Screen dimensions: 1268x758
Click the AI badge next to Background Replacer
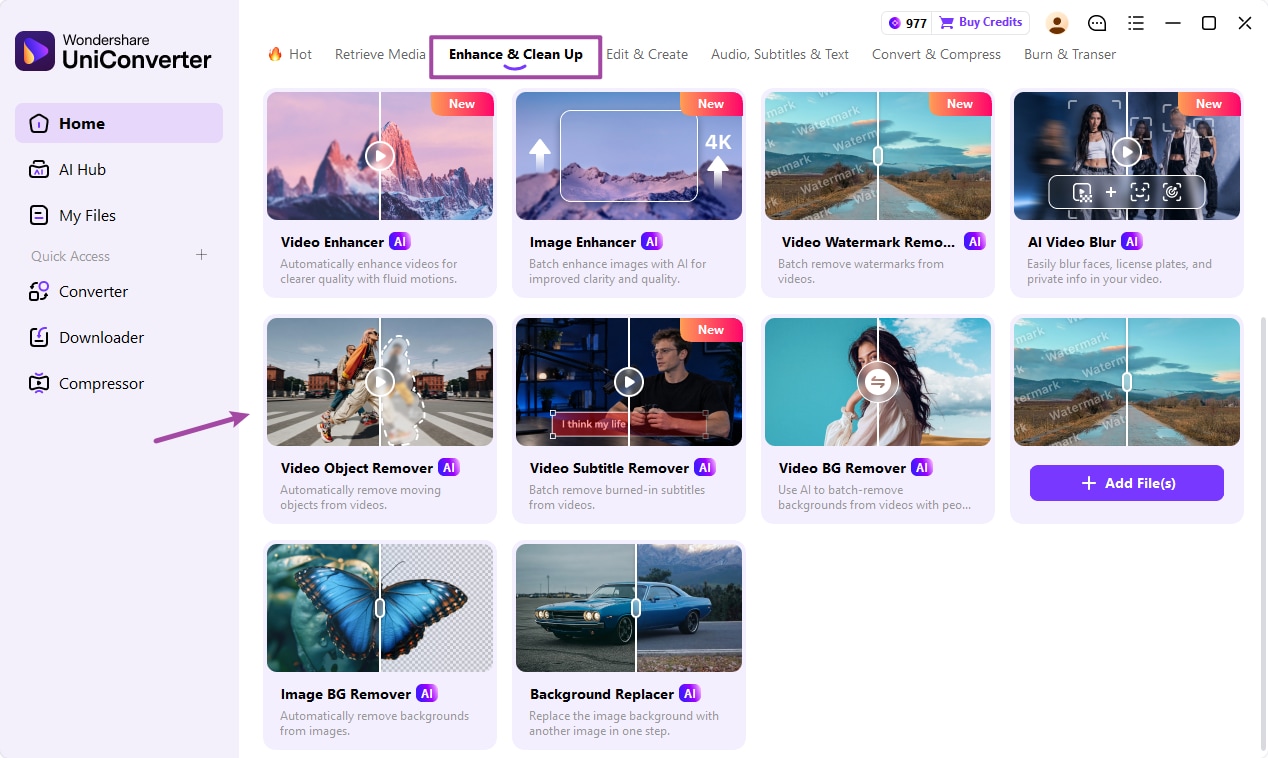(x=689, y=693)
